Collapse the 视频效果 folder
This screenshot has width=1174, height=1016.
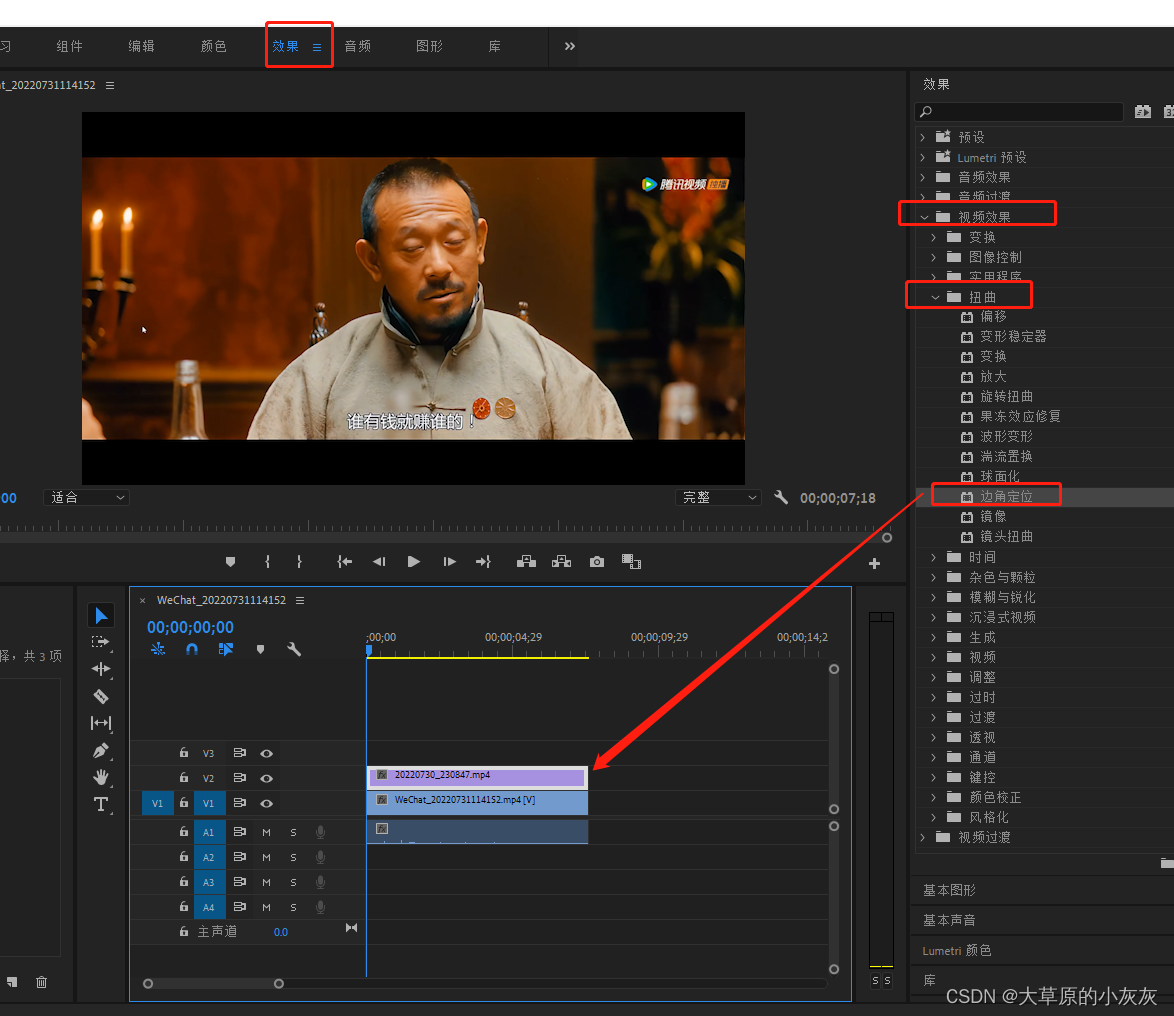point(925,217)
